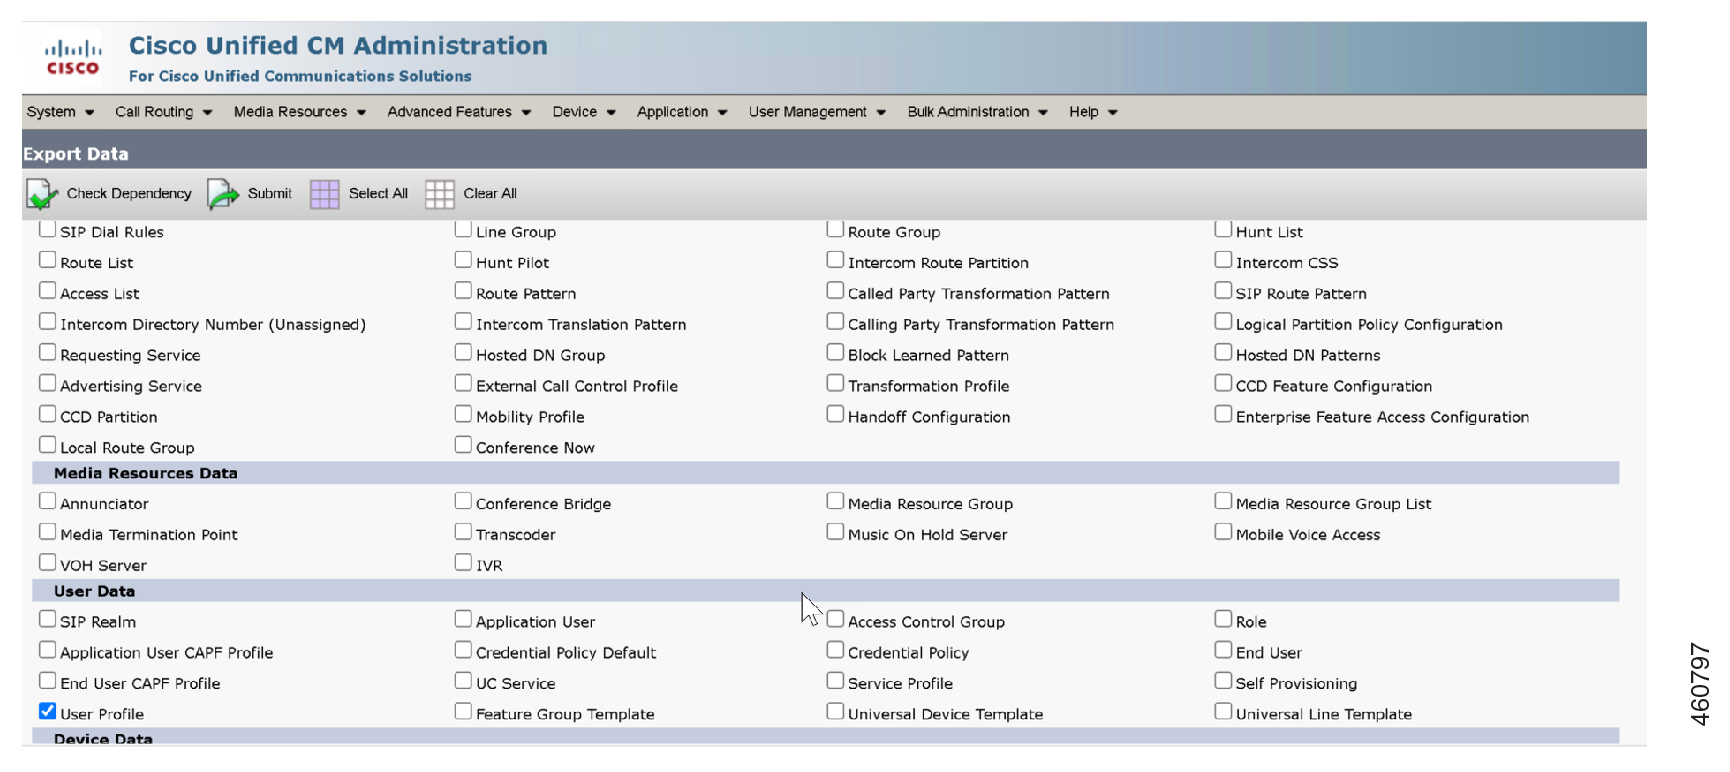Viewport: 1730px width, 772px height.
Task: Check the Mobile Voice Access checkbox
Action: pyautogui.click(x=1223, y=532)
